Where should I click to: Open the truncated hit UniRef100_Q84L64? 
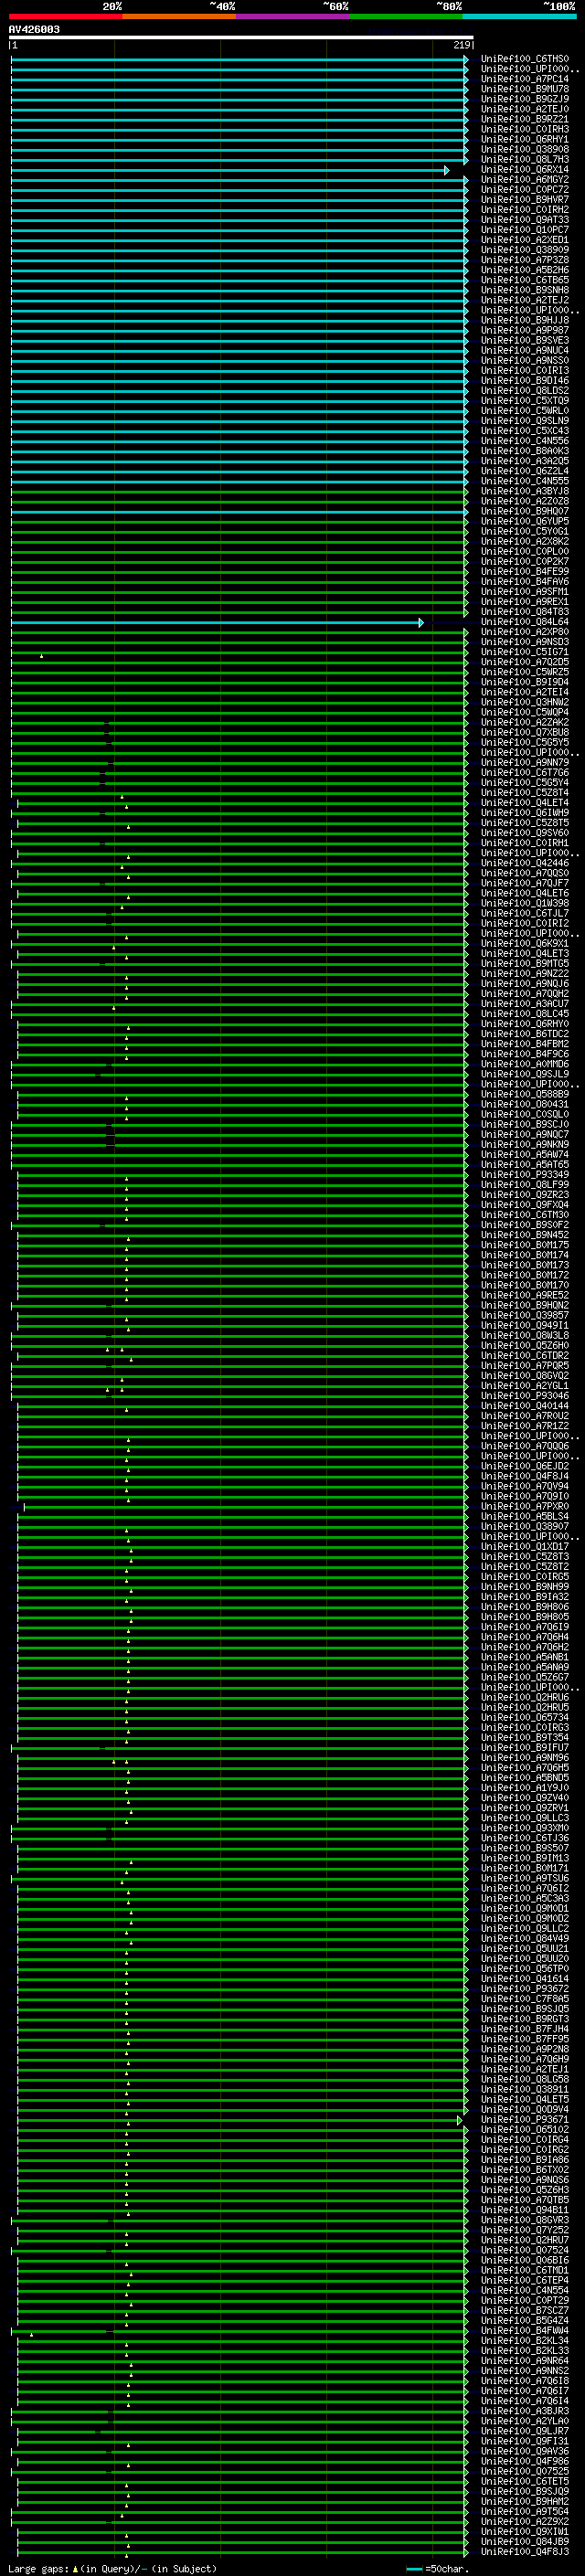(x=525, y=621)
